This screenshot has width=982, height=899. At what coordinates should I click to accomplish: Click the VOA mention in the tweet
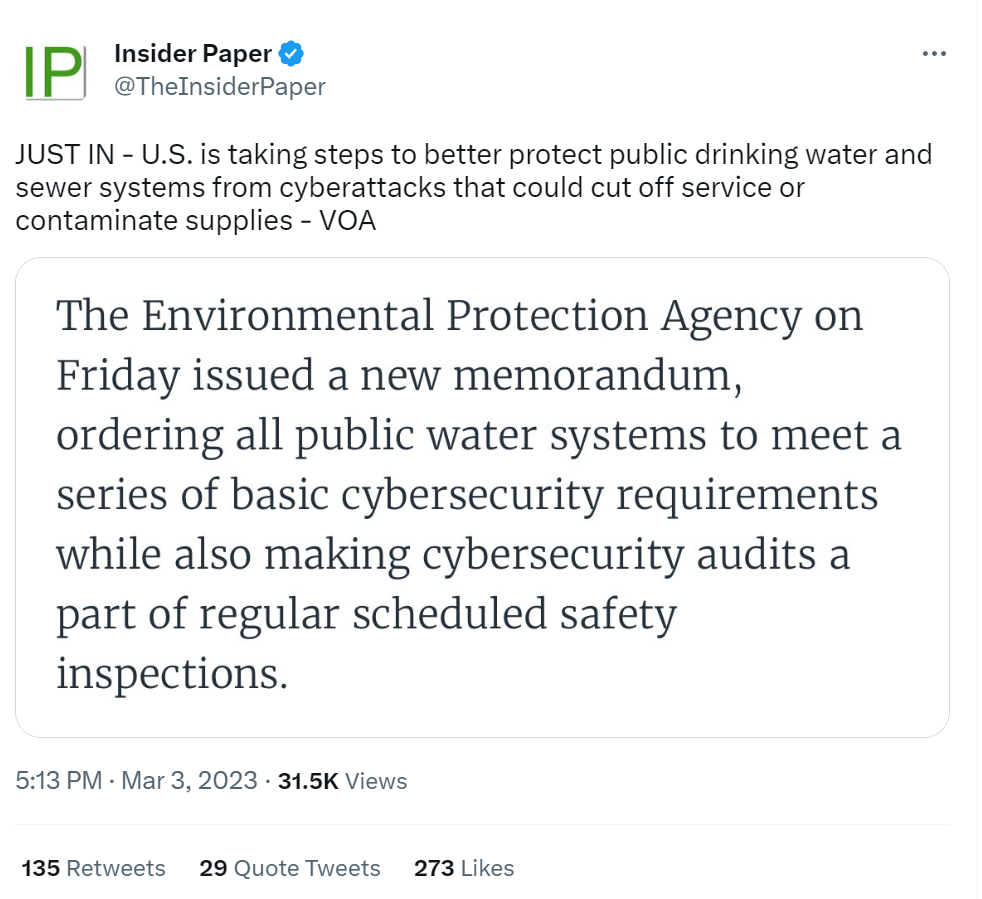tap(348, 221)
